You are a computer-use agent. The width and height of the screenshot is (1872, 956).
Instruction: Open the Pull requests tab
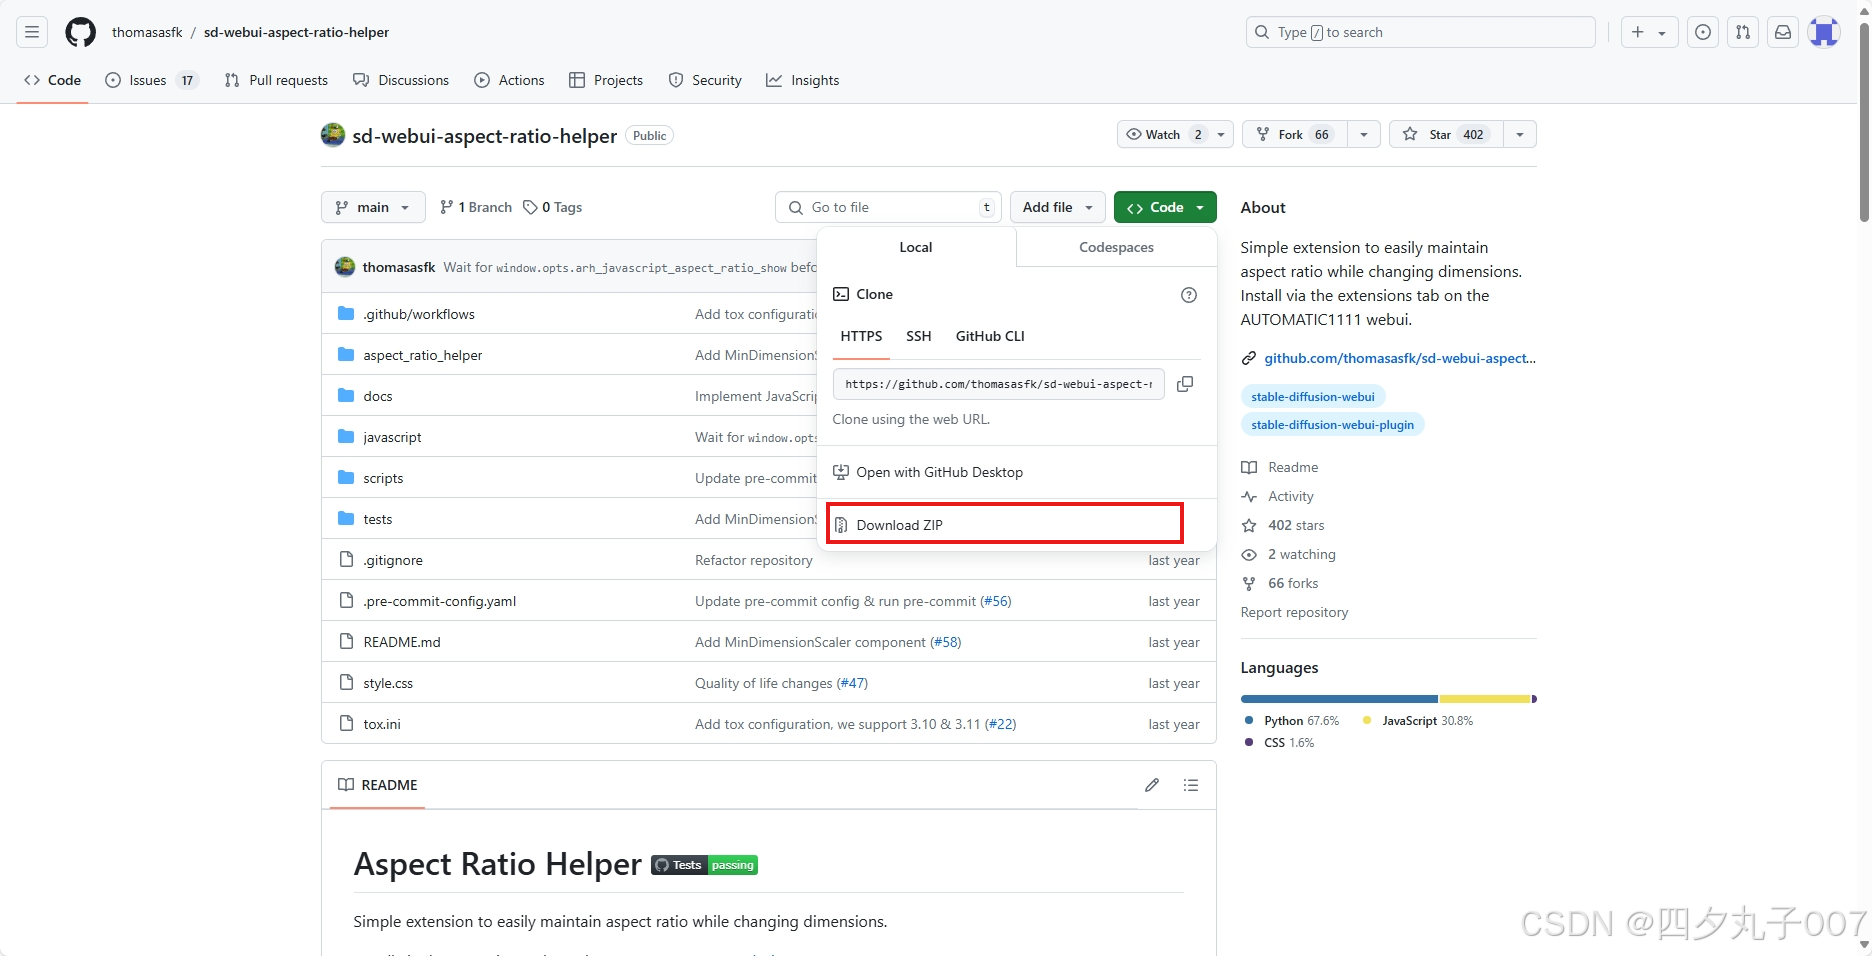(x=276, y=80)
